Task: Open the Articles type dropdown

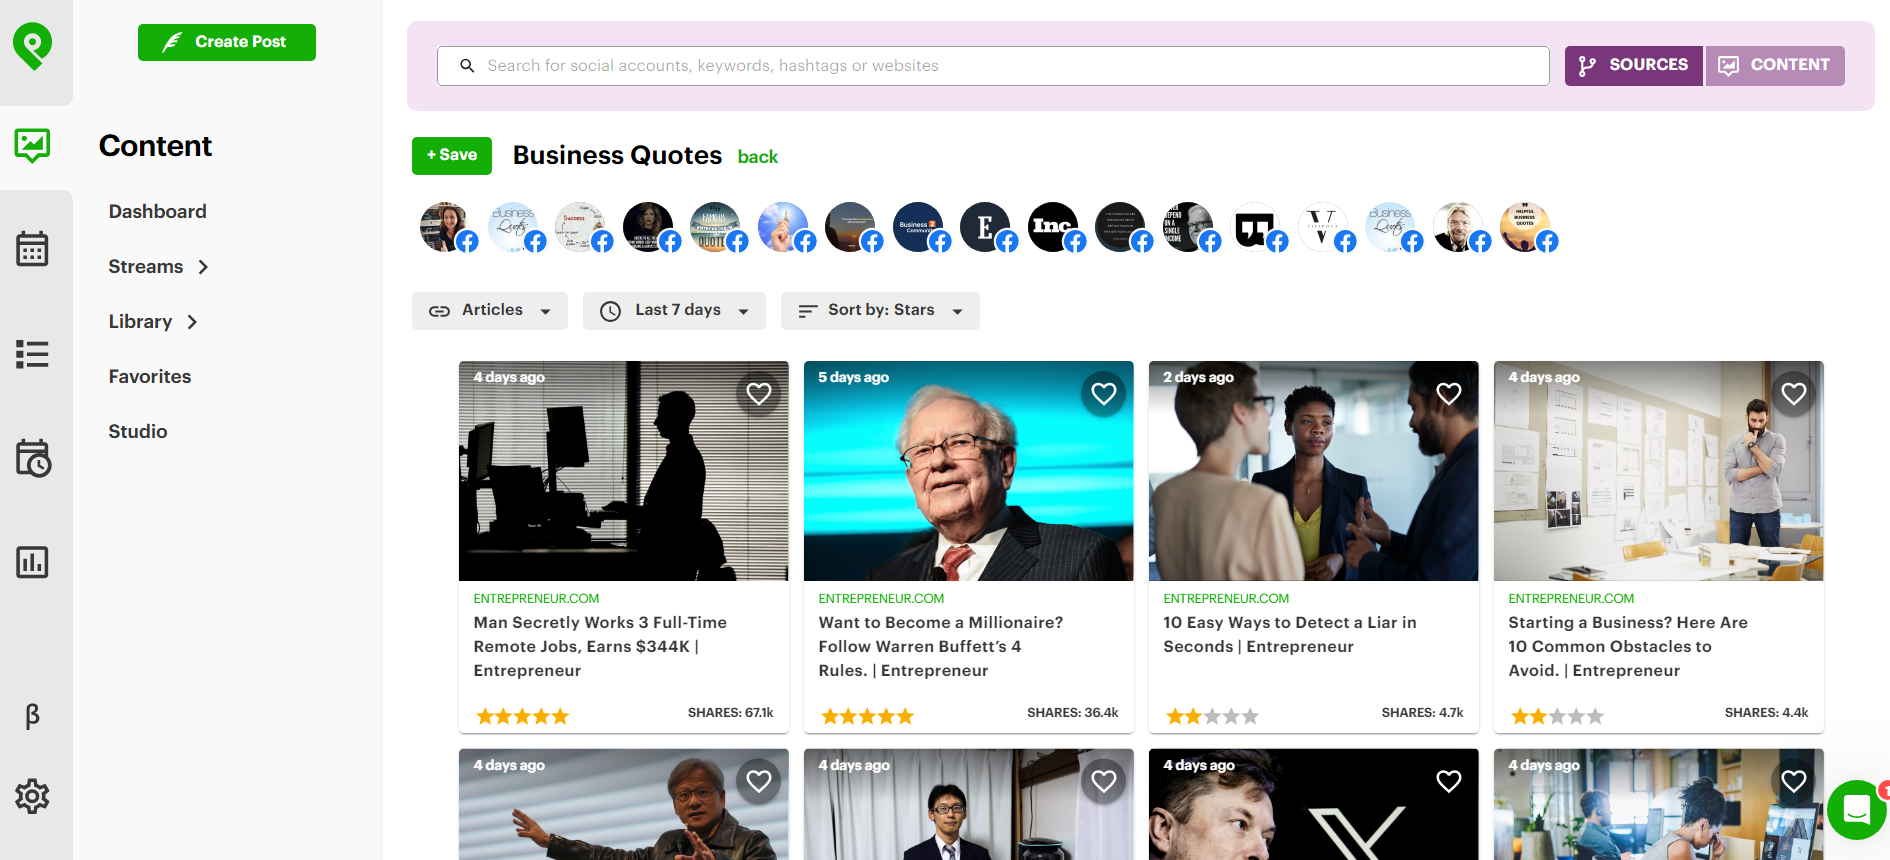Action: 490,311
